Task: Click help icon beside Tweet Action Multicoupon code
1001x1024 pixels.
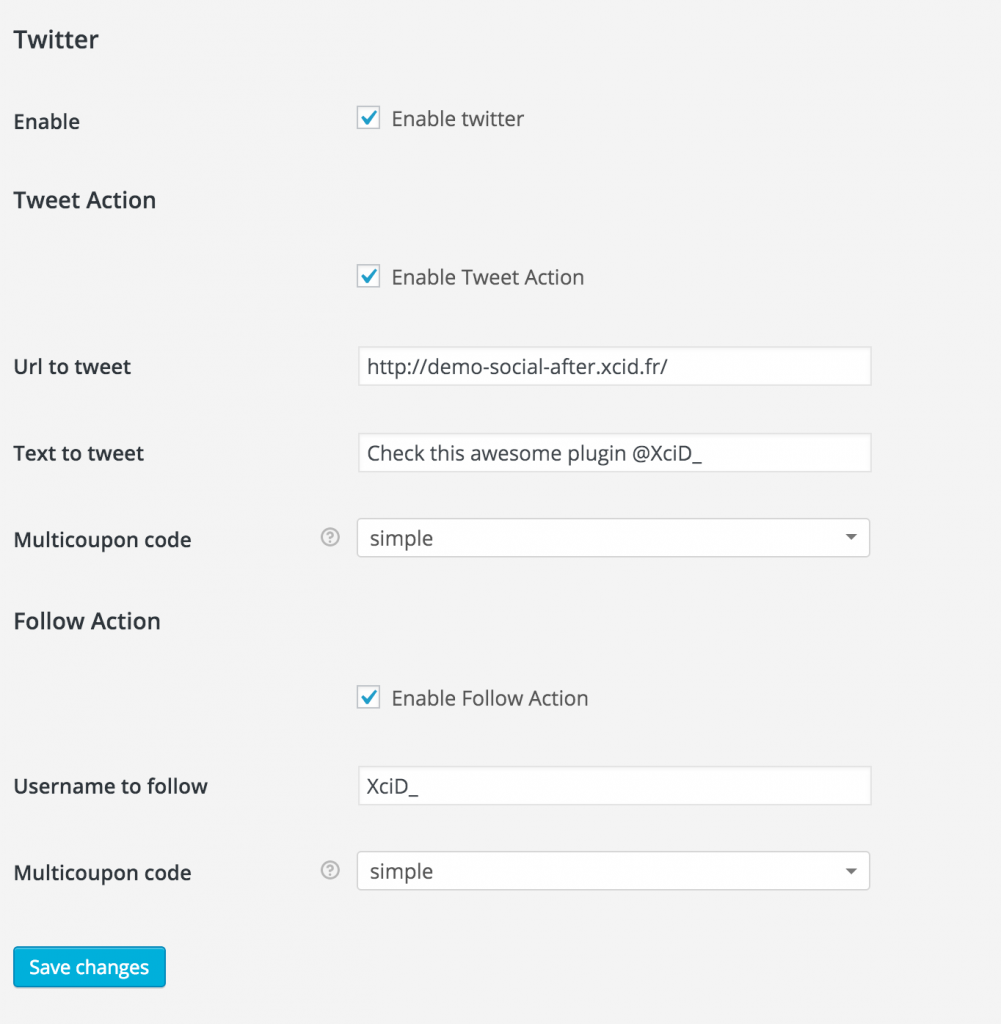Action: (330, 538)
